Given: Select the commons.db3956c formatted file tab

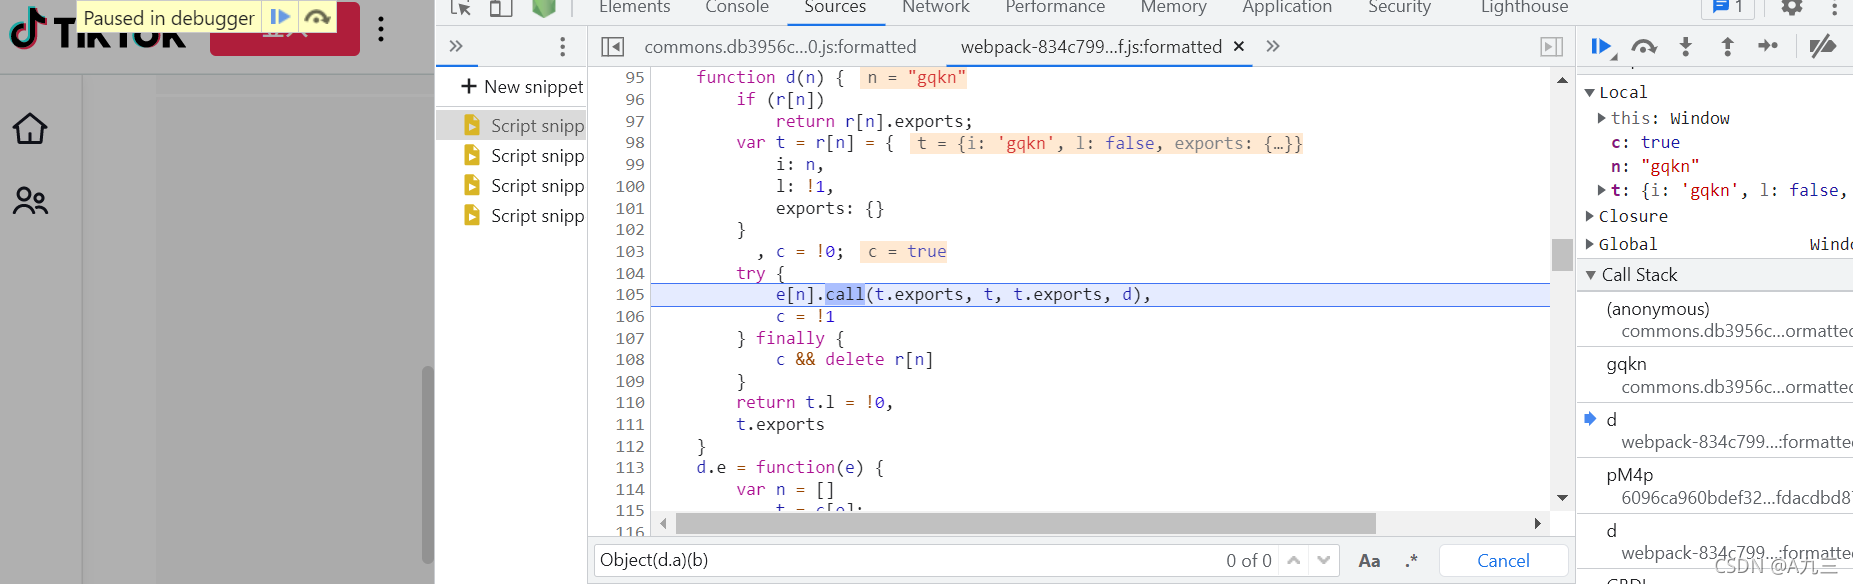Looking at the screenshot, I should [x=780, y=47].
